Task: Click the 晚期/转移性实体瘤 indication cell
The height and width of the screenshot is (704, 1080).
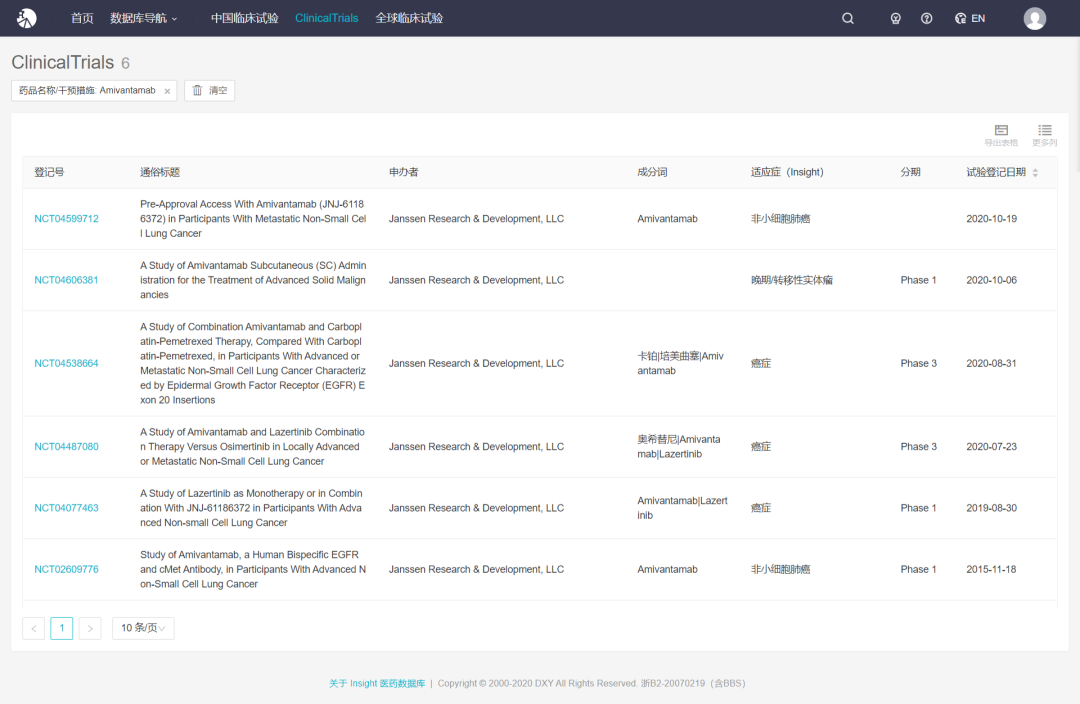Action: pos(791,280)
